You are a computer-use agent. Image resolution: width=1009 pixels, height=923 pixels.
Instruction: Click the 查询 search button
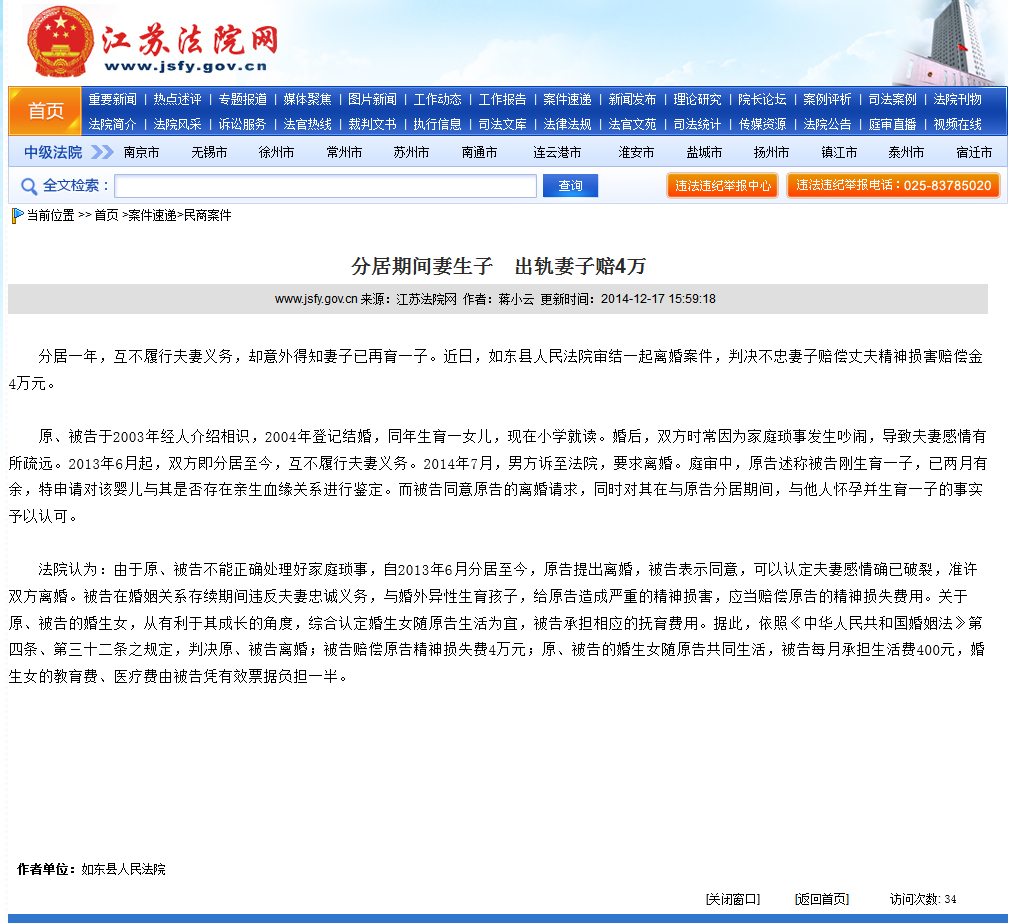point(570,186)
